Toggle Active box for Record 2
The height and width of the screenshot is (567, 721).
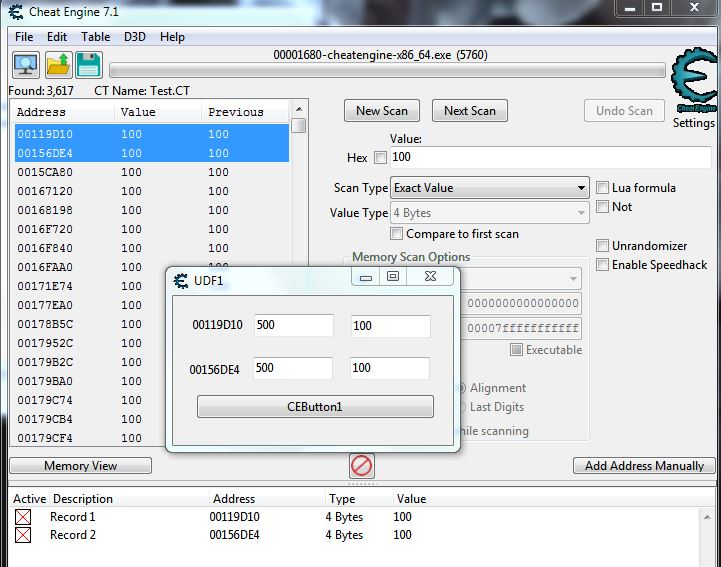23,535
